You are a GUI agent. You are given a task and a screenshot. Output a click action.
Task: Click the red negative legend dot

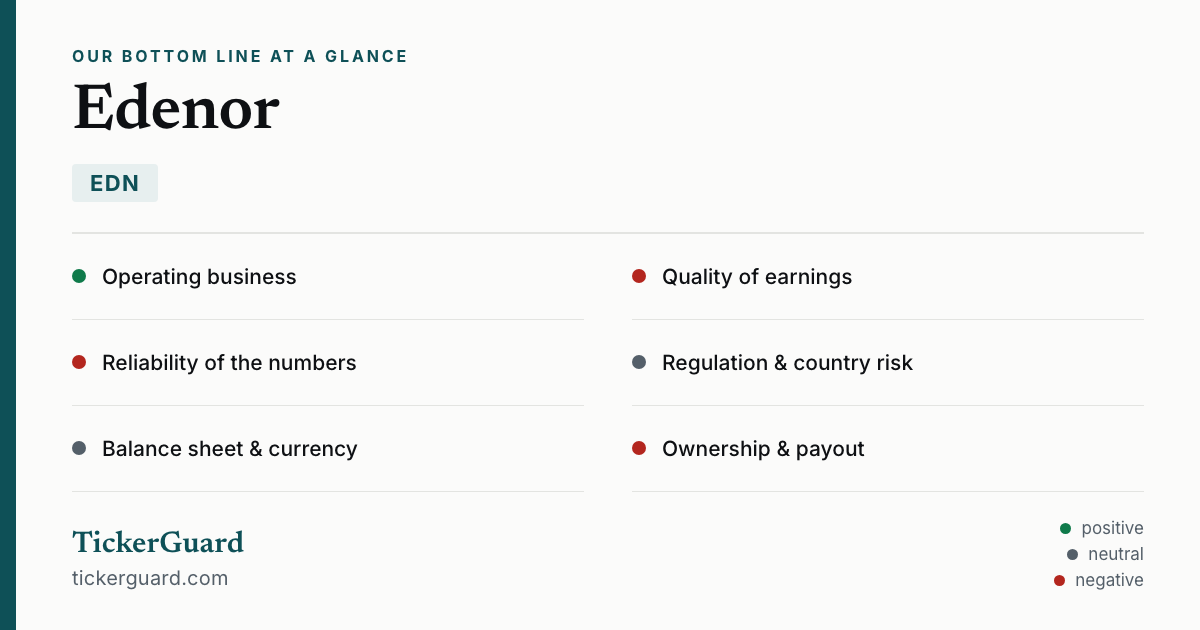click(x=1060, y=580)
